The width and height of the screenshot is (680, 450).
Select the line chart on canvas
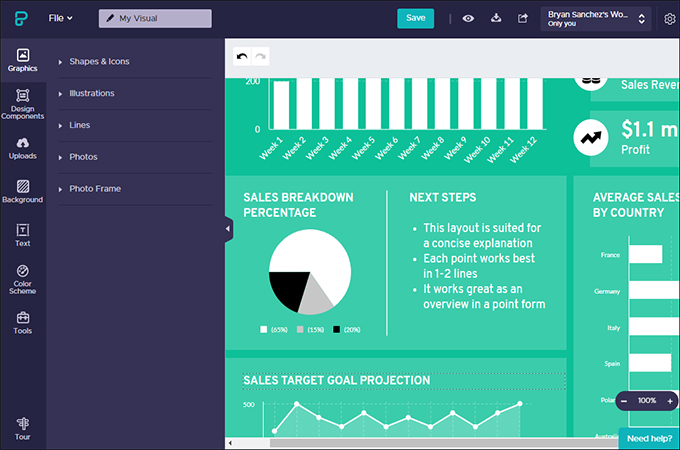coord(397,419)
